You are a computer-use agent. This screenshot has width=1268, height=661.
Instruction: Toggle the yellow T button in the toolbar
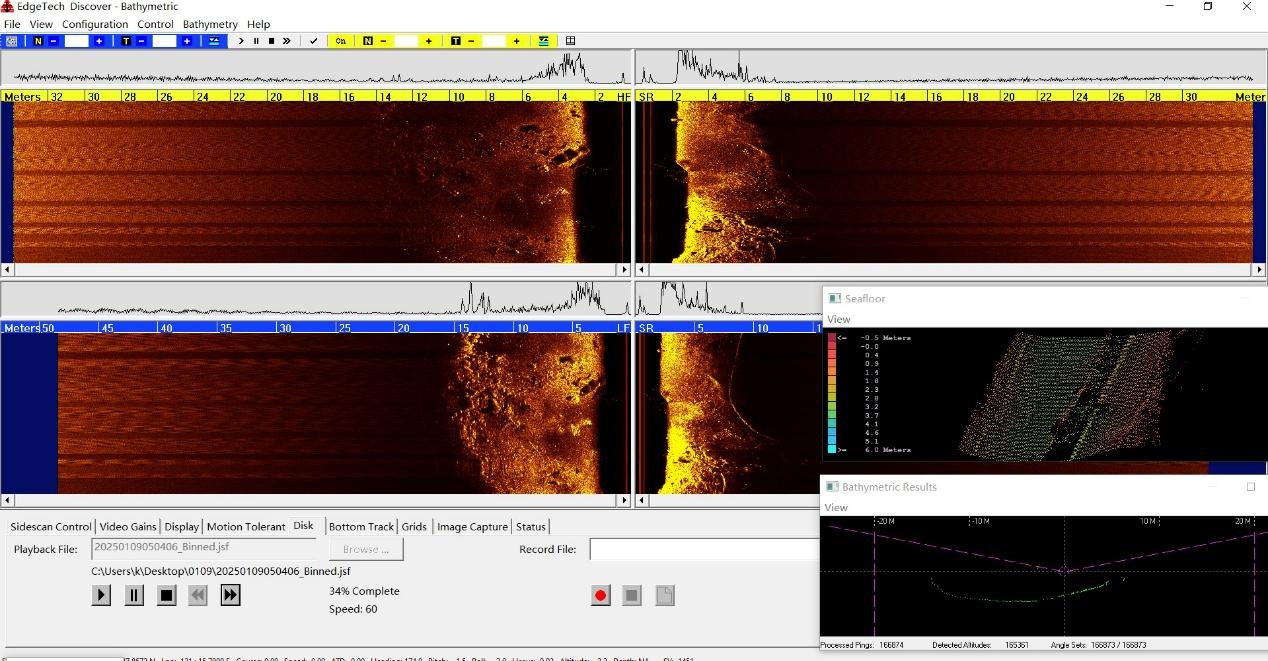(455, 41)
